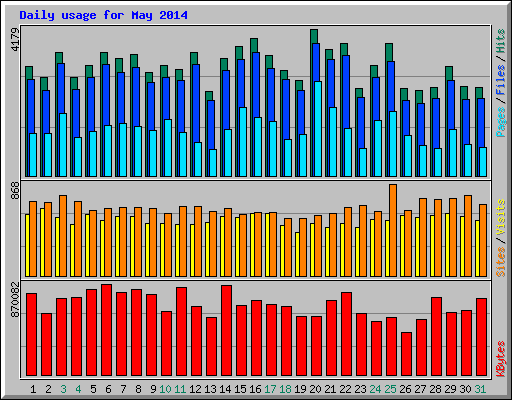Click the red KBytes bar for day 31

click(x=482, y=337)
